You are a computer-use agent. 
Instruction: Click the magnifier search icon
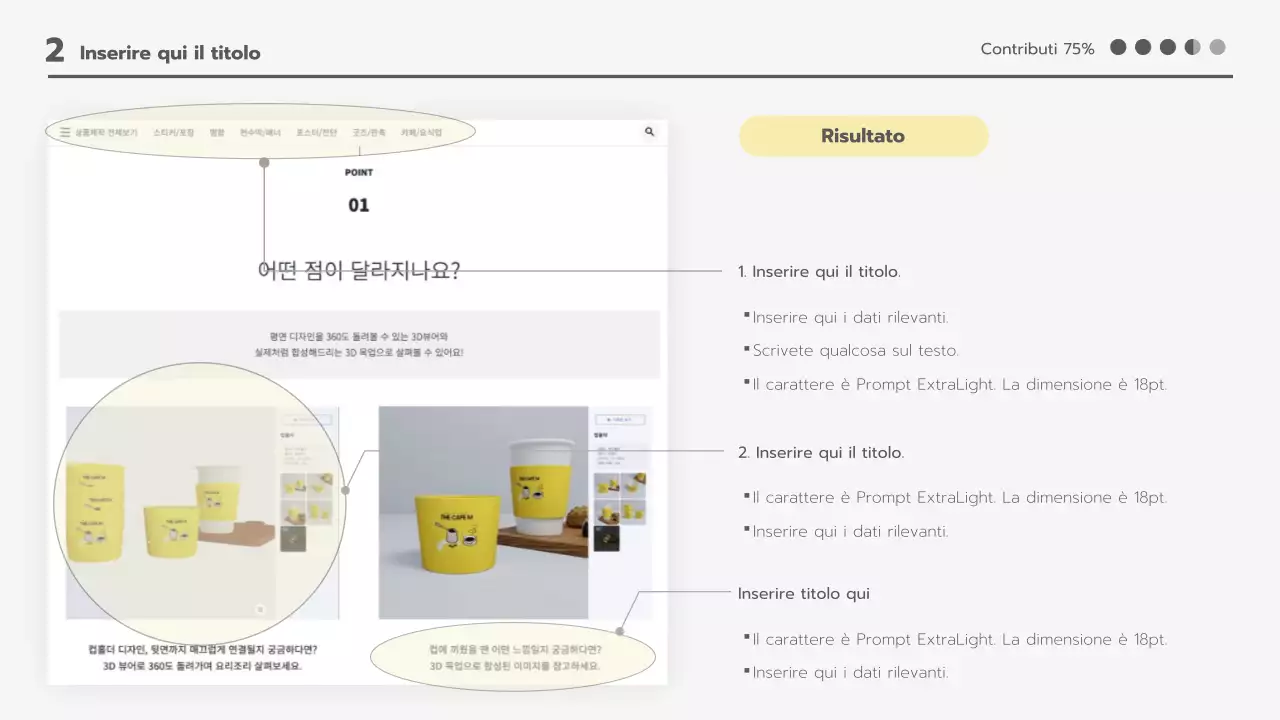[x=649, y=132]
